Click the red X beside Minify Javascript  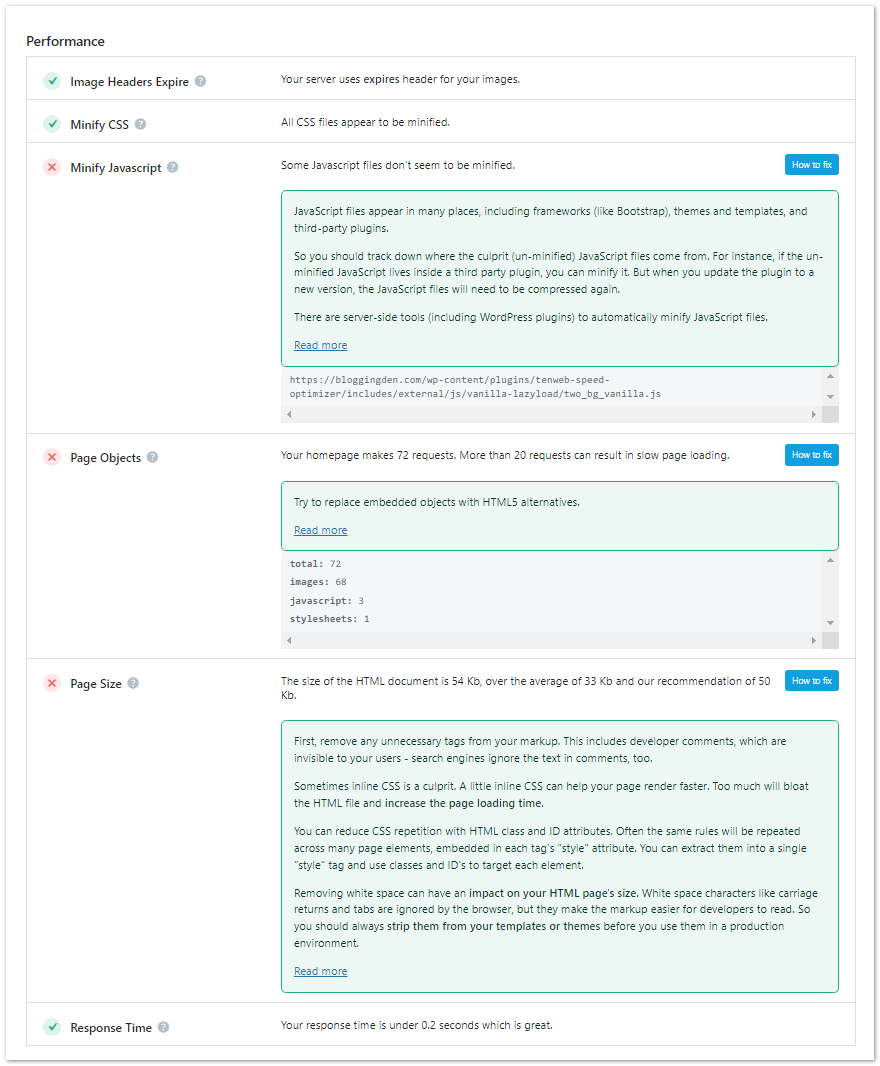tap(52, 167)
